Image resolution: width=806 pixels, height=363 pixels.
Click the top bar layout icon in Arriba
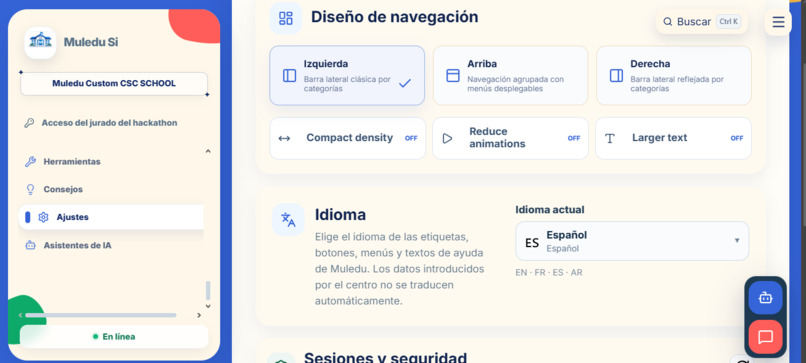(453, 76)
